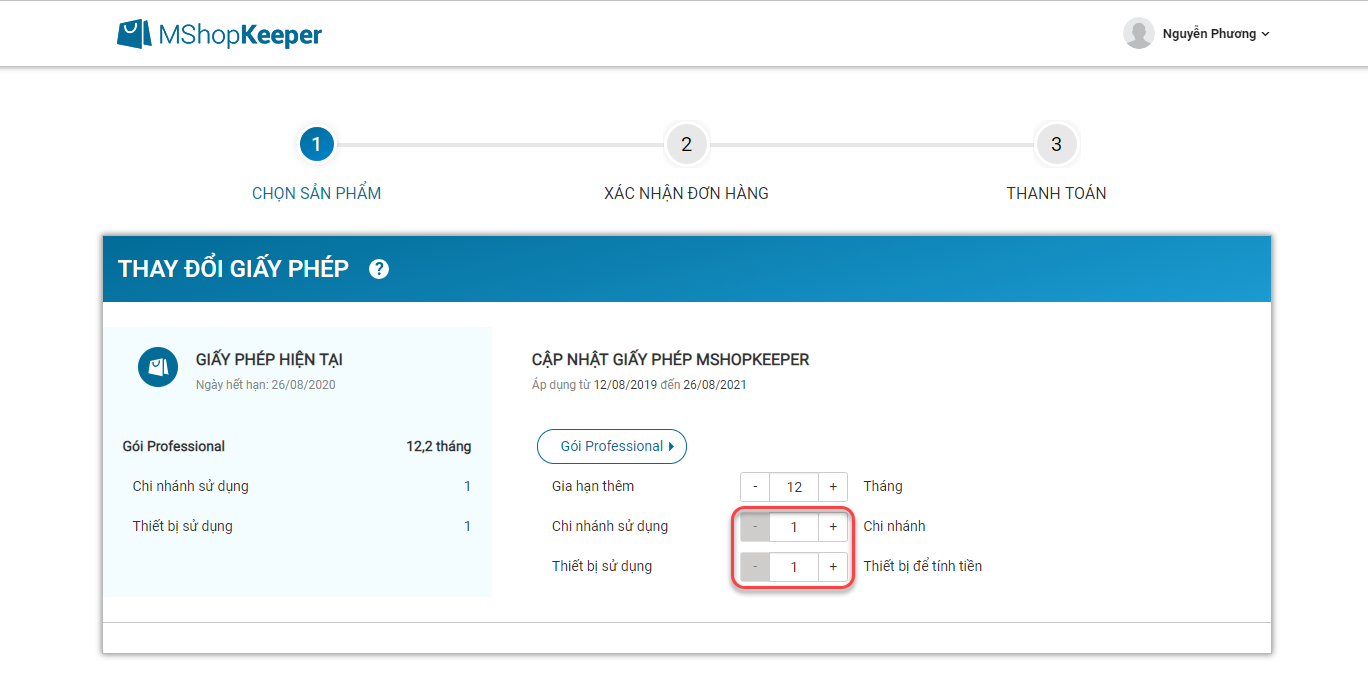Screen dimensions: 1368x693
Task: Open the user avatar picture
Action: point(1138,33)
